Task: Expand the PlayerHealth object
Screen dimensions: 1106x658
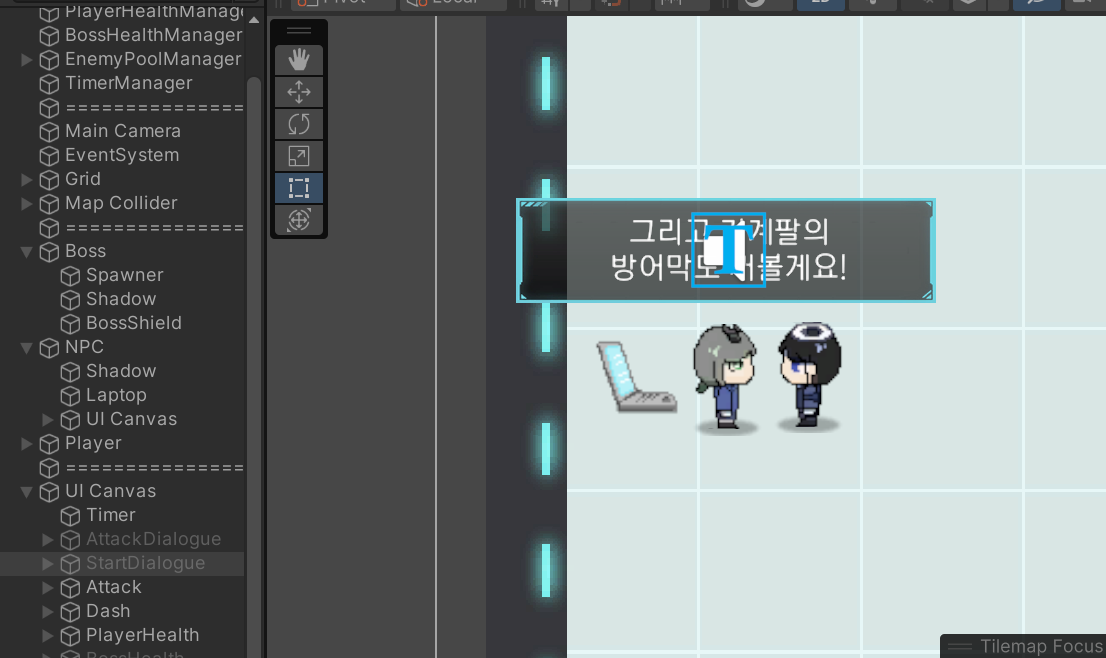Action: coord(47,635)
